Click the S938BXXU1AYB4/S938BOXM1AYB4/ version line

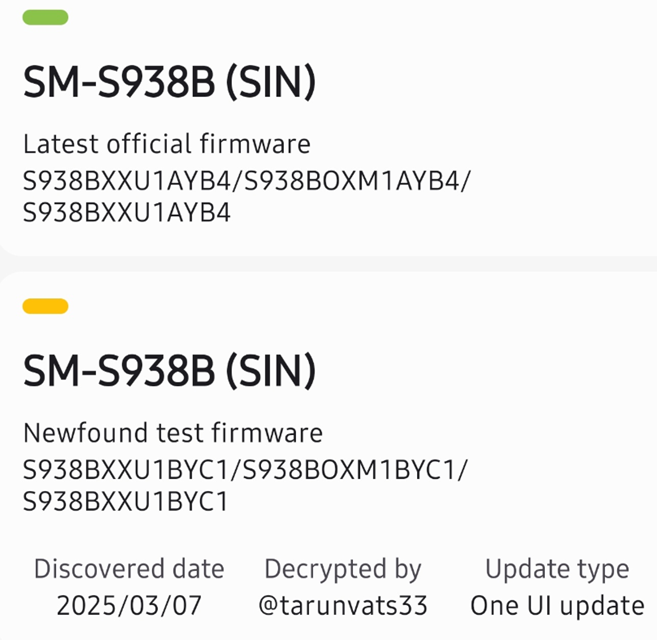coord(246,180)
